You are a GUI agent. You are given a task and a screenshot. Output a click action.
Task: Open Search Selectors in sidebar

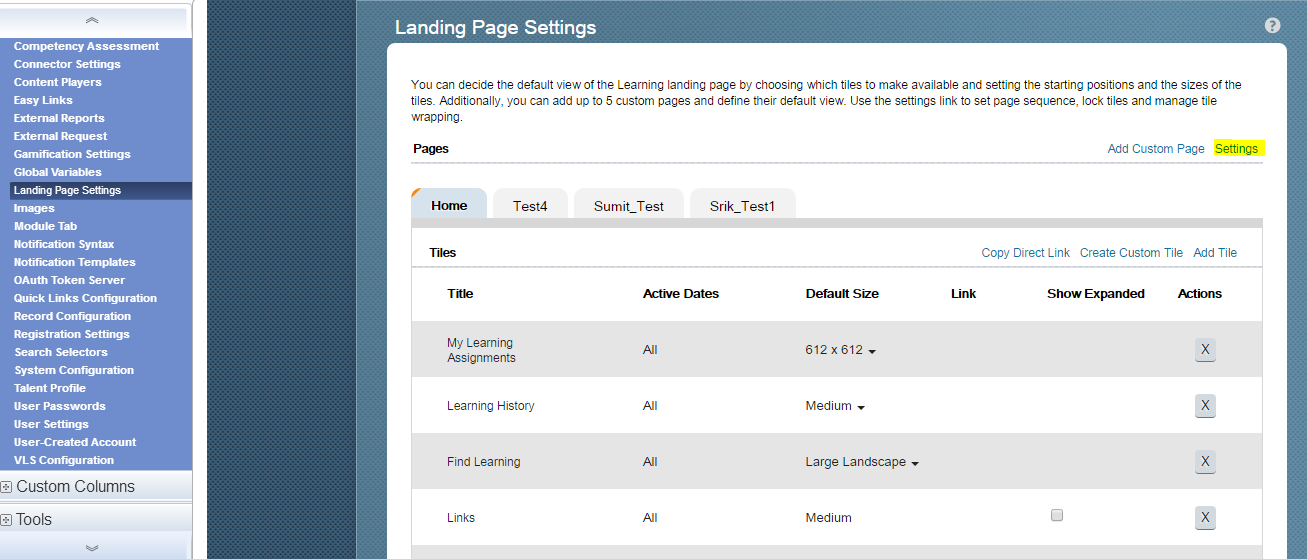60,352
